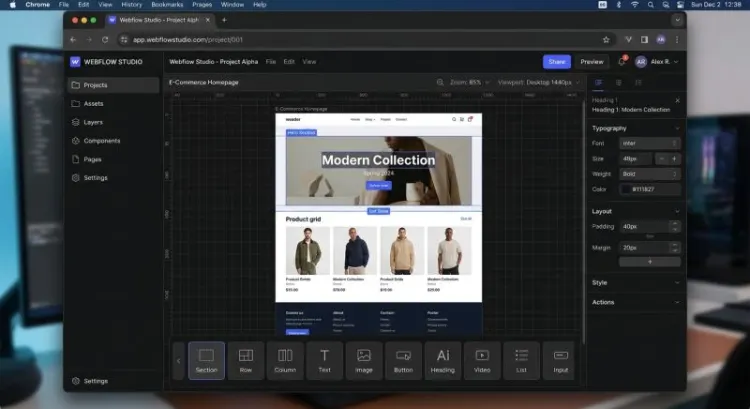Open Settings at the sidebar bottom
Viewport: 750px width, 409px height.
click(x=113, y=381)
